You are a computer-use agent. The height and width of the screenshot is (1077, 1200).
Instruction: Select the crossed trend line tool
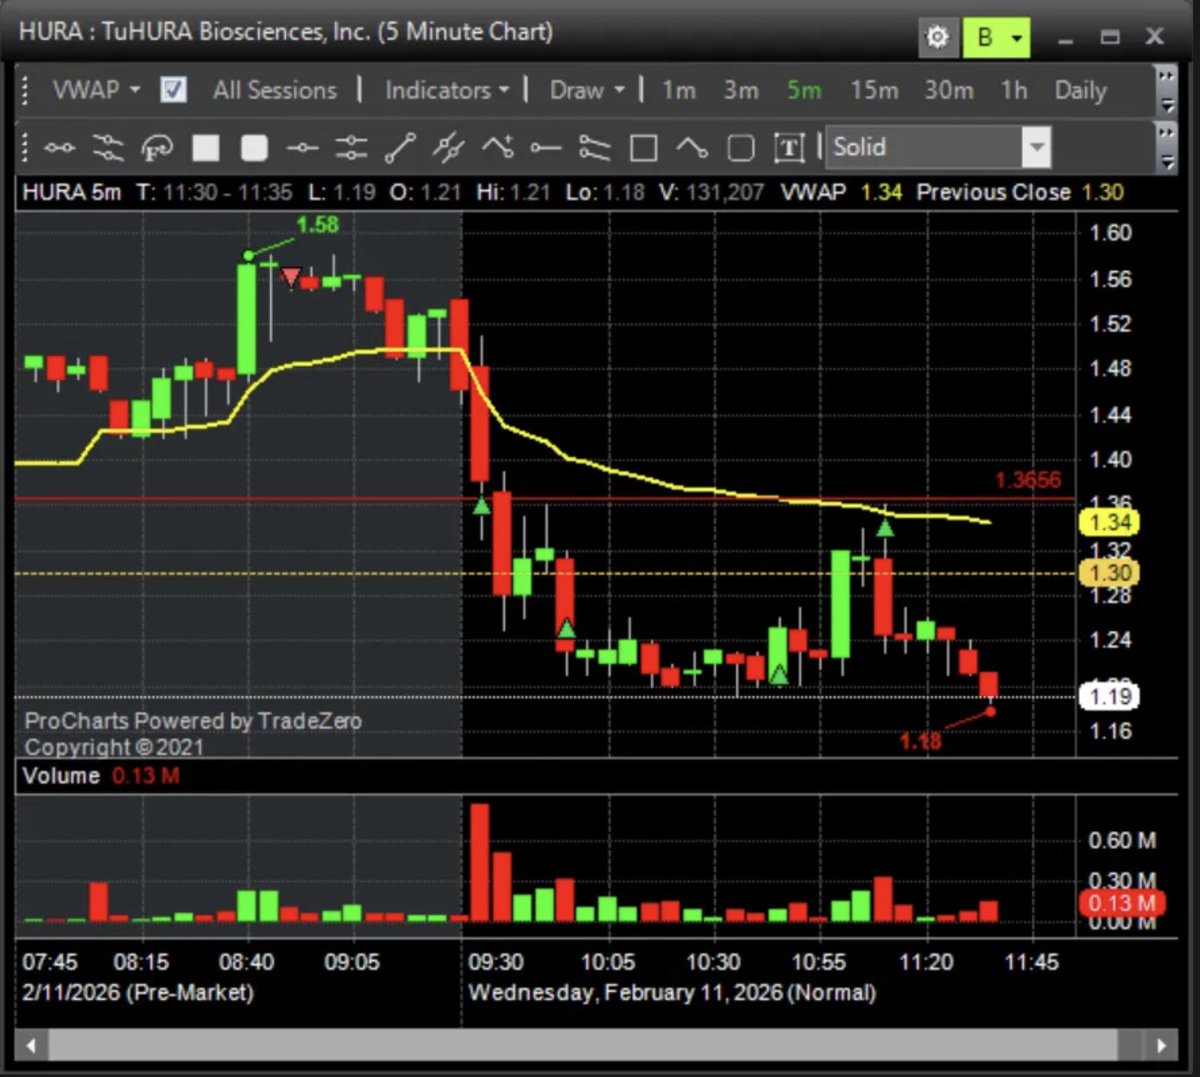pyautogui.click(x=448, y=148)
